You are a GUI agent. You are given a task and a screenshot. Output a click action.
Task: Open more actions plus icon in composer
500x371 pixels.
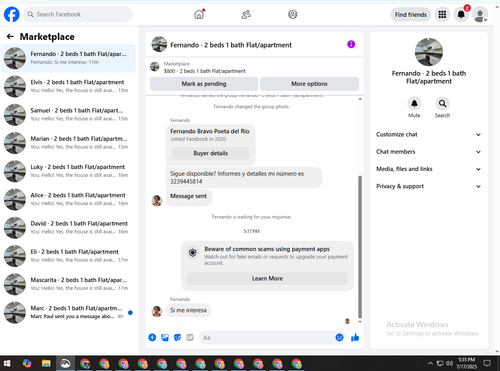[x=152, y=337]
